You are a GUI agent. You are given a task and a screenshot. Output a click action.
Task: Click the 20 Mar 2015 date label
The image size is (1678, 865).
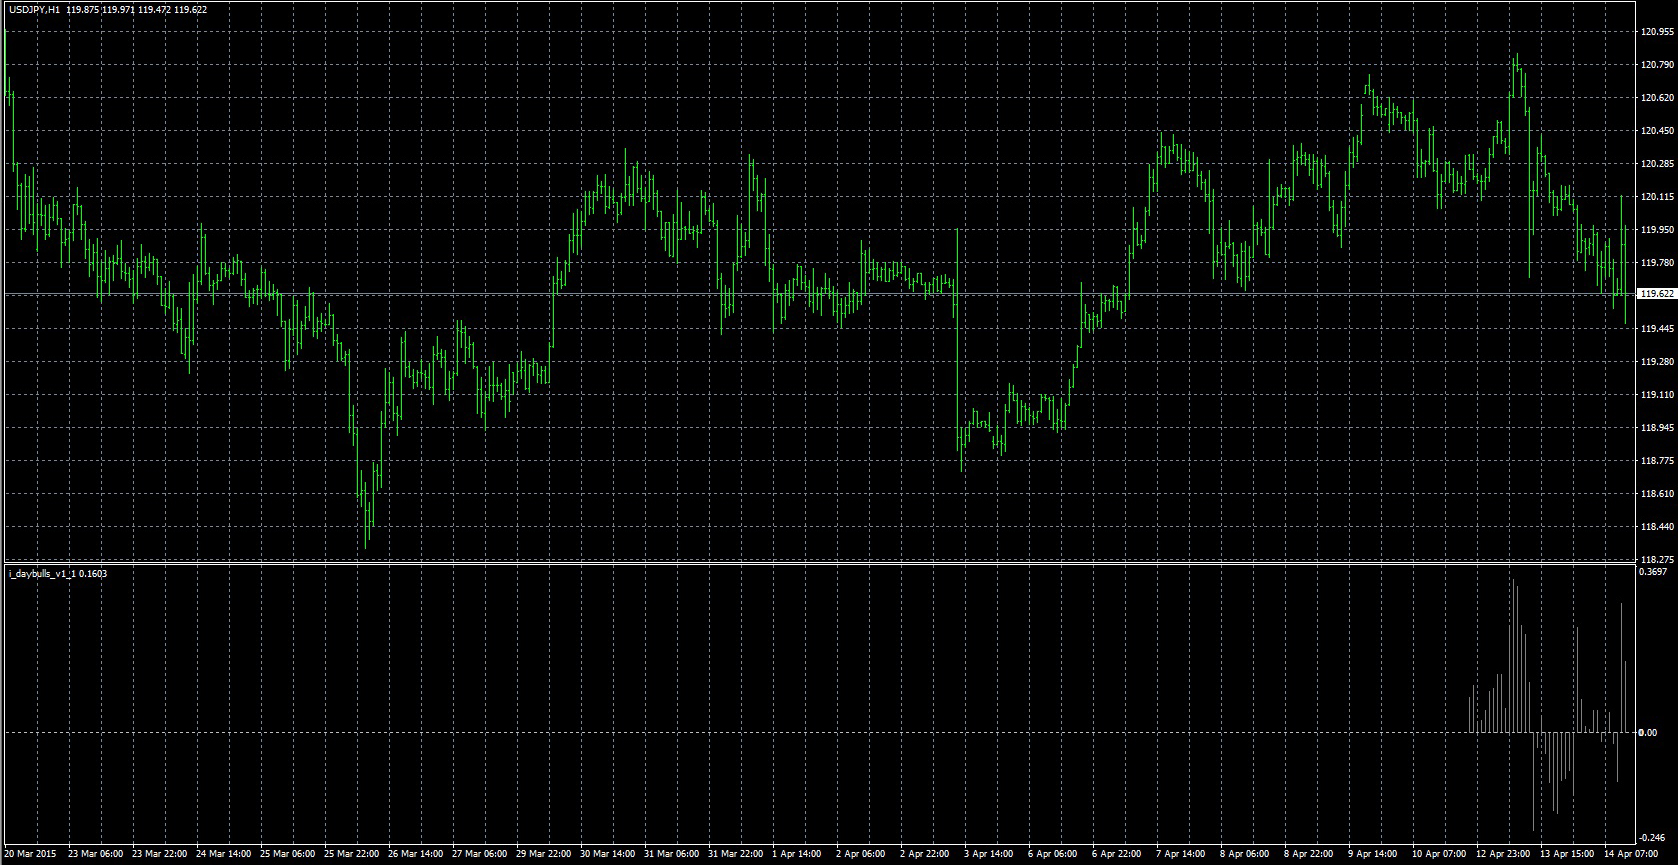pyautogui.click(x=31, y=855)
